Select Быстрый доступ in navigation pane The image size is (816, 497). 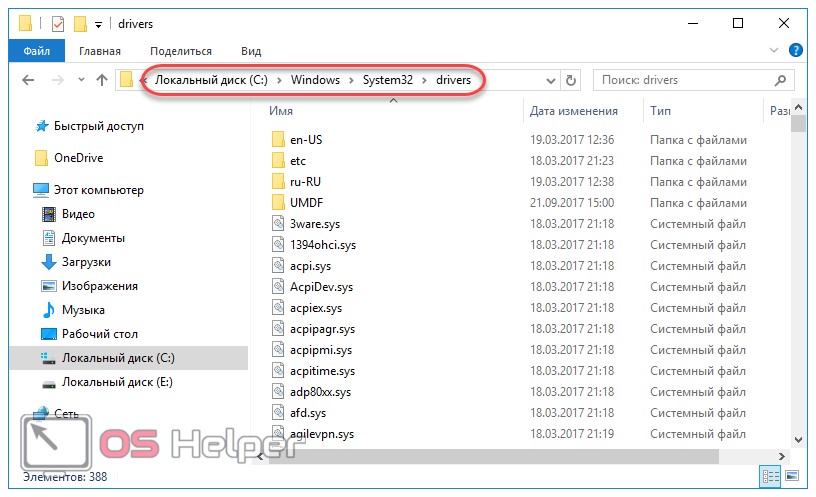point(98,126)
